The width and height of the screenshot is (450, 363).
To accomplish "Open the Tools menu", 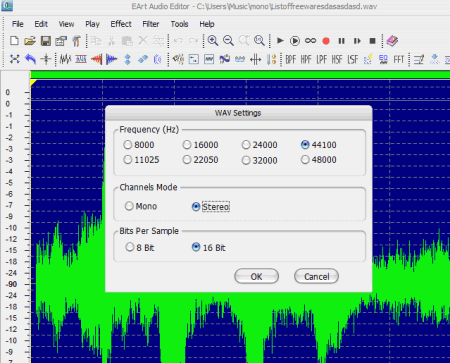I will 179,24.
